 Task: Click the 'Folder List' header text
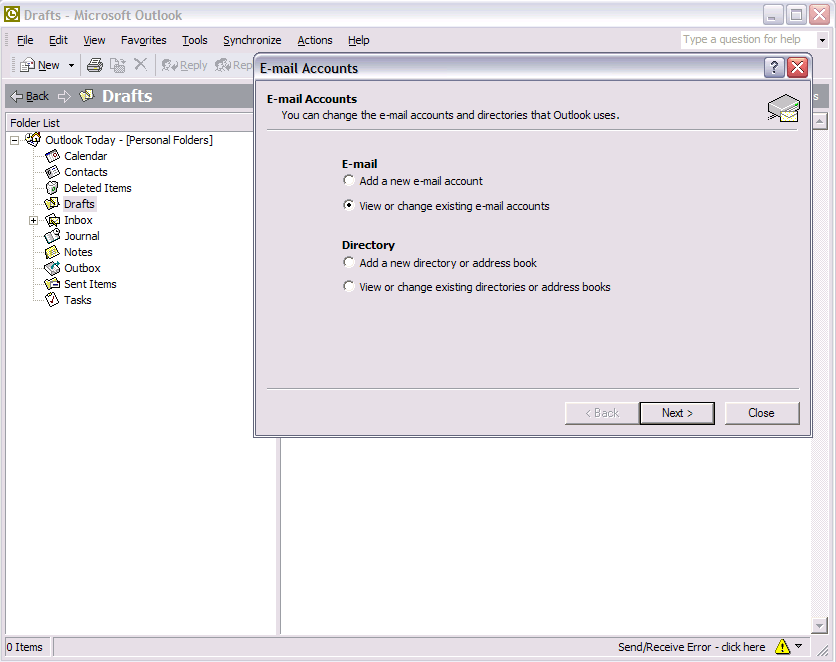35,123
